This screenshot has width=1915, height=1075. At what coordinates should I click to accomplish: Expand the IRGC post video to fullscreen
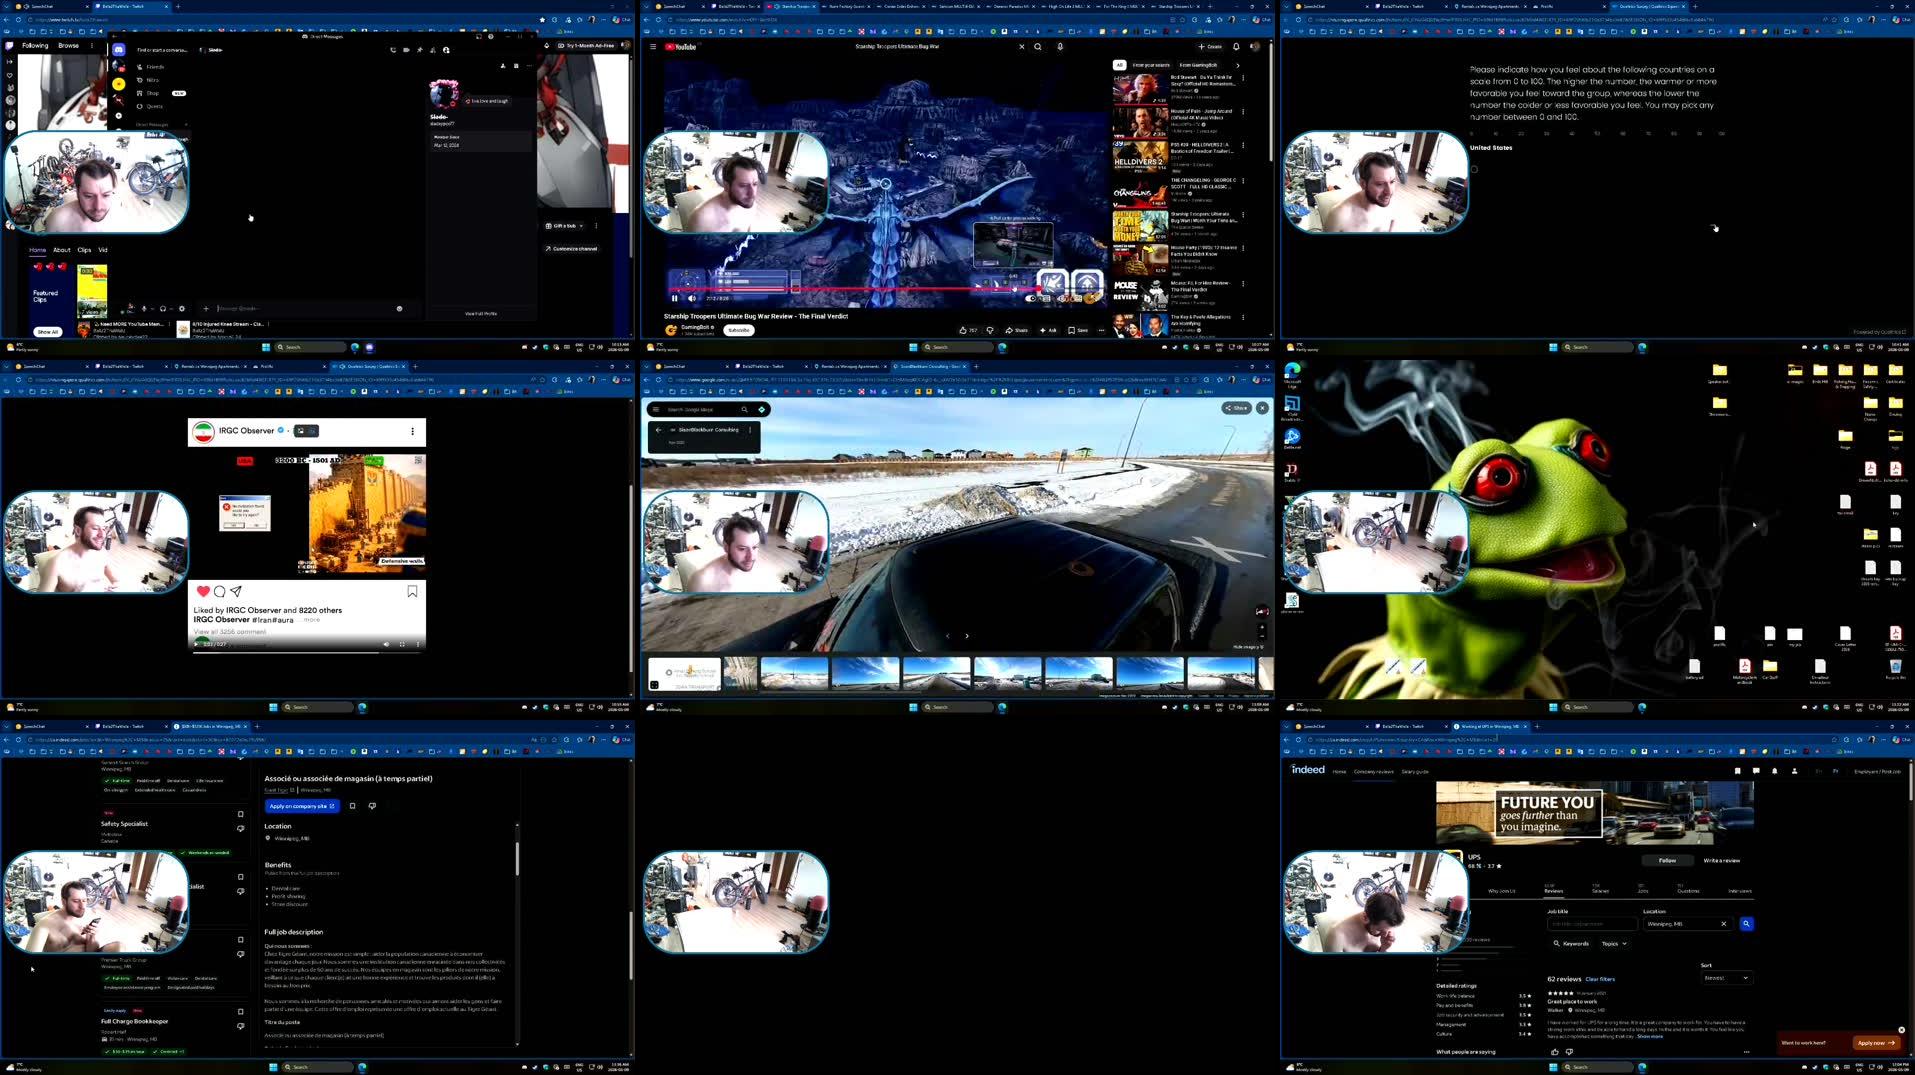[402, 644]
